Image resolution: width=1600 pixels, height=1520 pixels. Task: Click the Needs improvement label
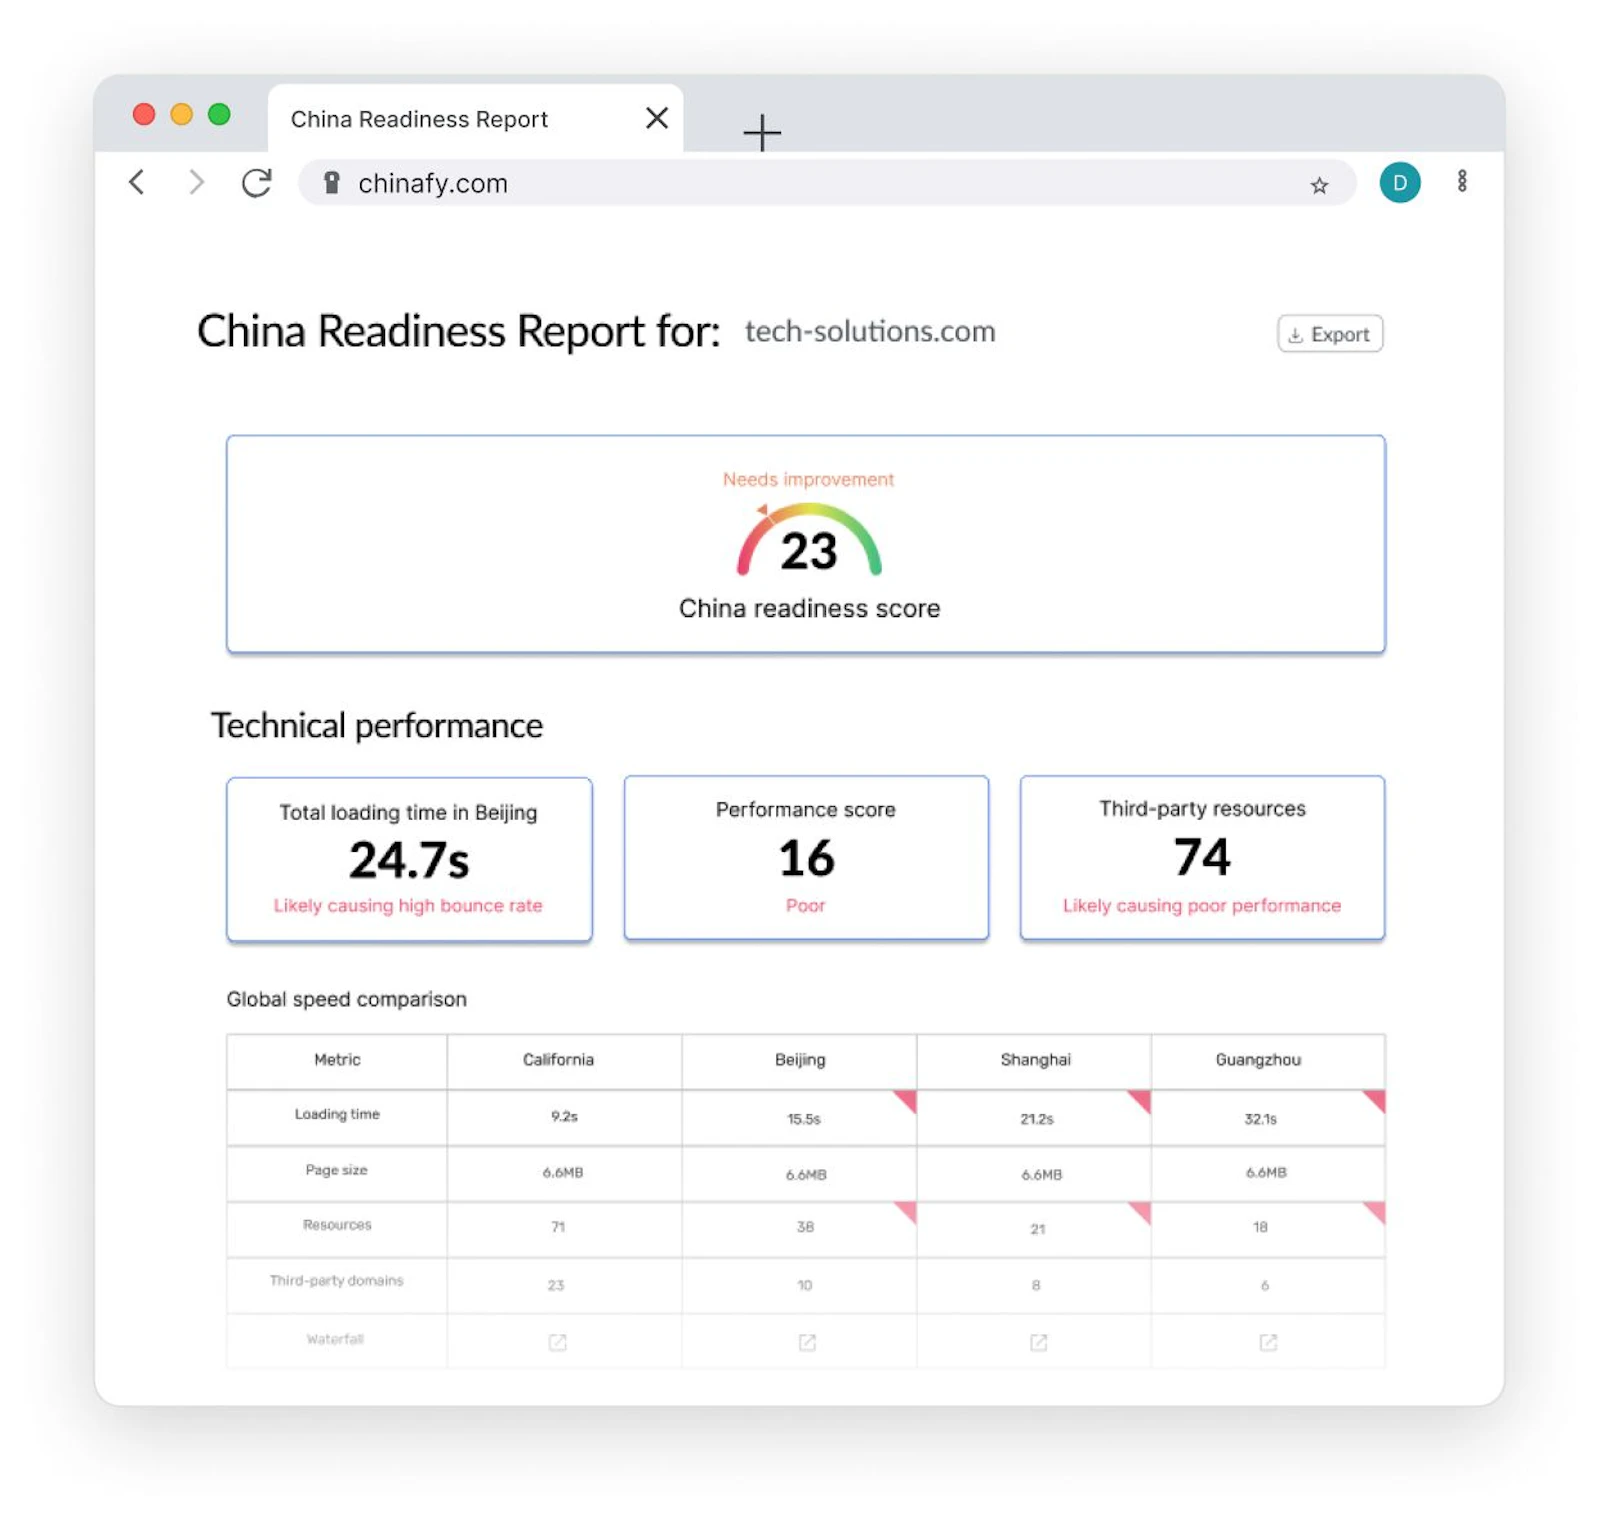pyautogui.click(x=808, y=479)
